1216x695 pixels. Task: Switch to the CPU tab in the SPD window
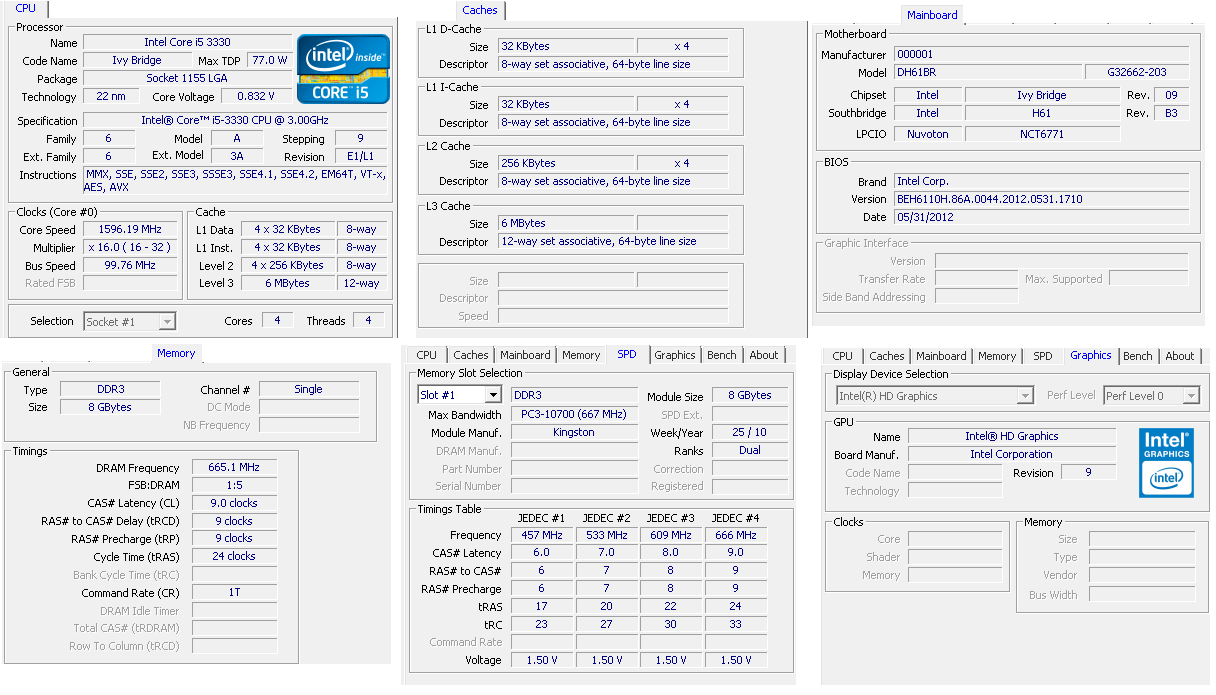tap(427, 355)
